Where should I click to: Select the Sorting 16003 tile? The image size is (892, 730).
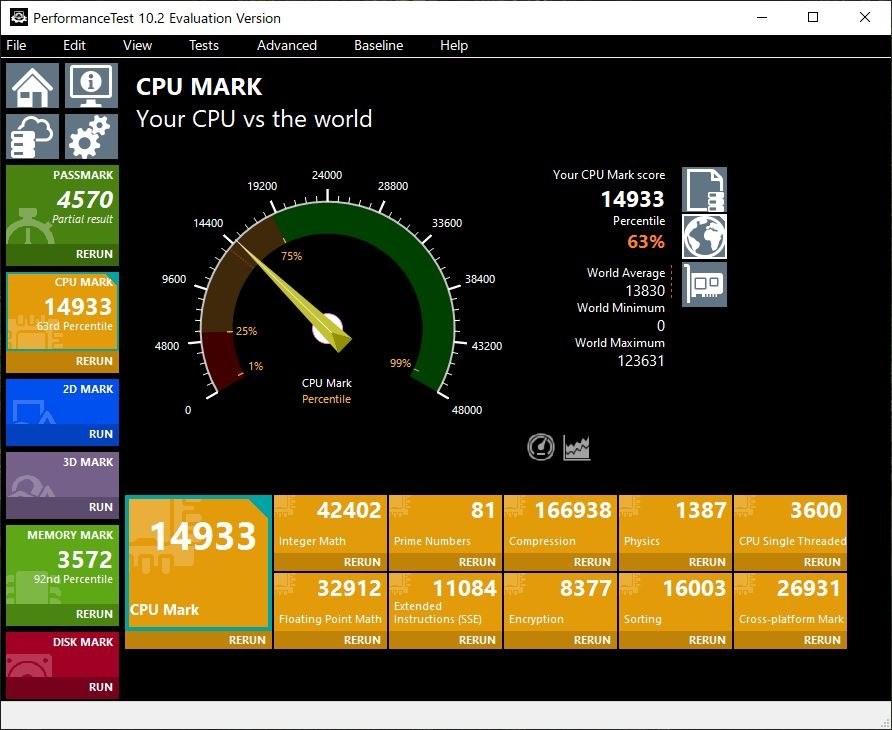coord(675,602)
